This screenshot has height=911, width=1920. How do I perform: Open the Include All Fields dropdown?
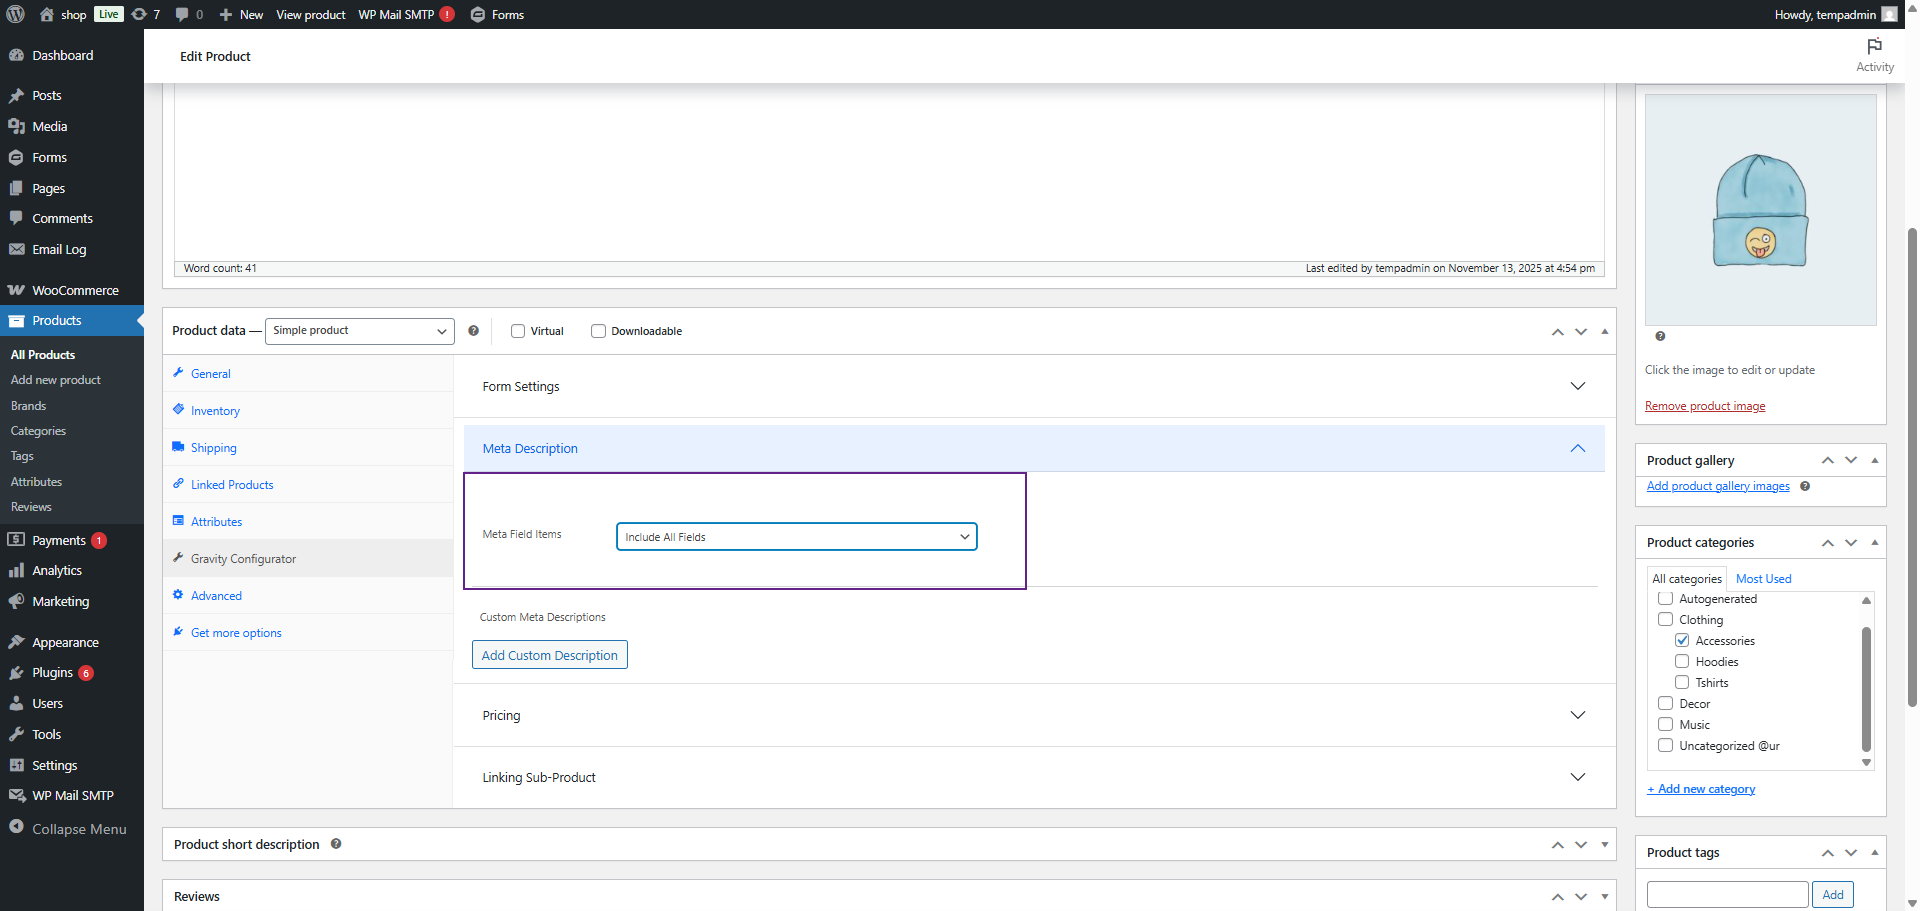tap(796, 537)
